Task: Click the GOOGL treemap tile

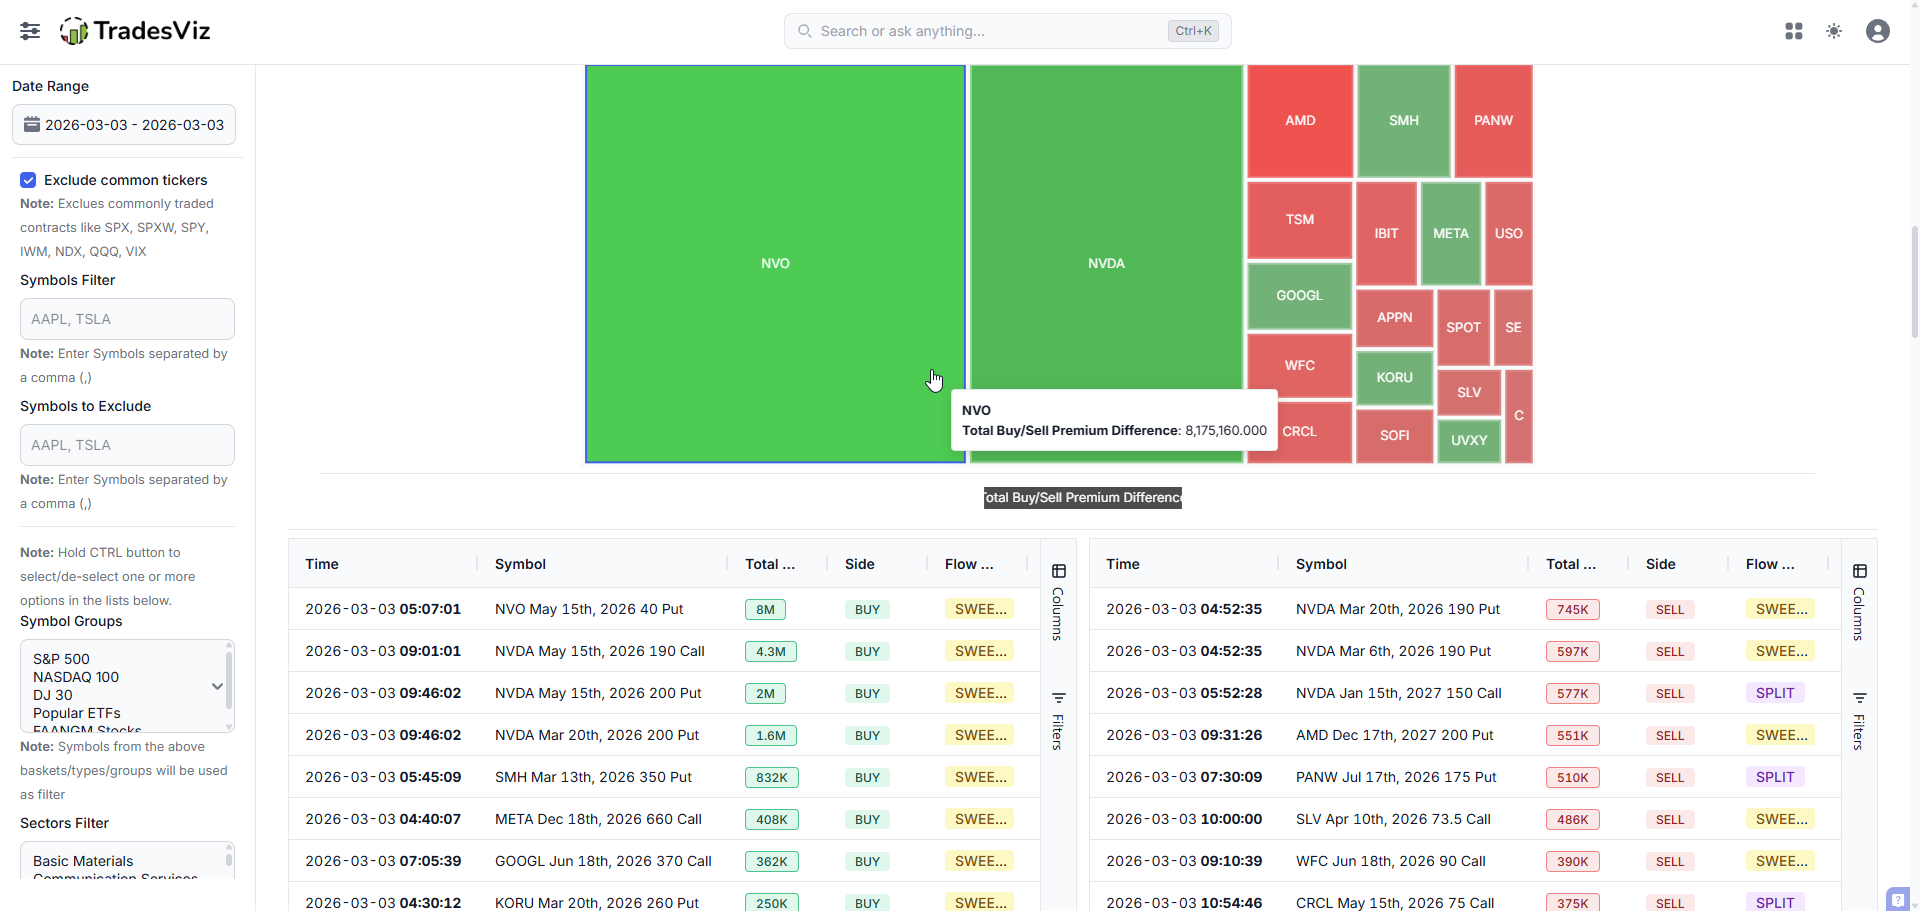Action: point(1300,296)
